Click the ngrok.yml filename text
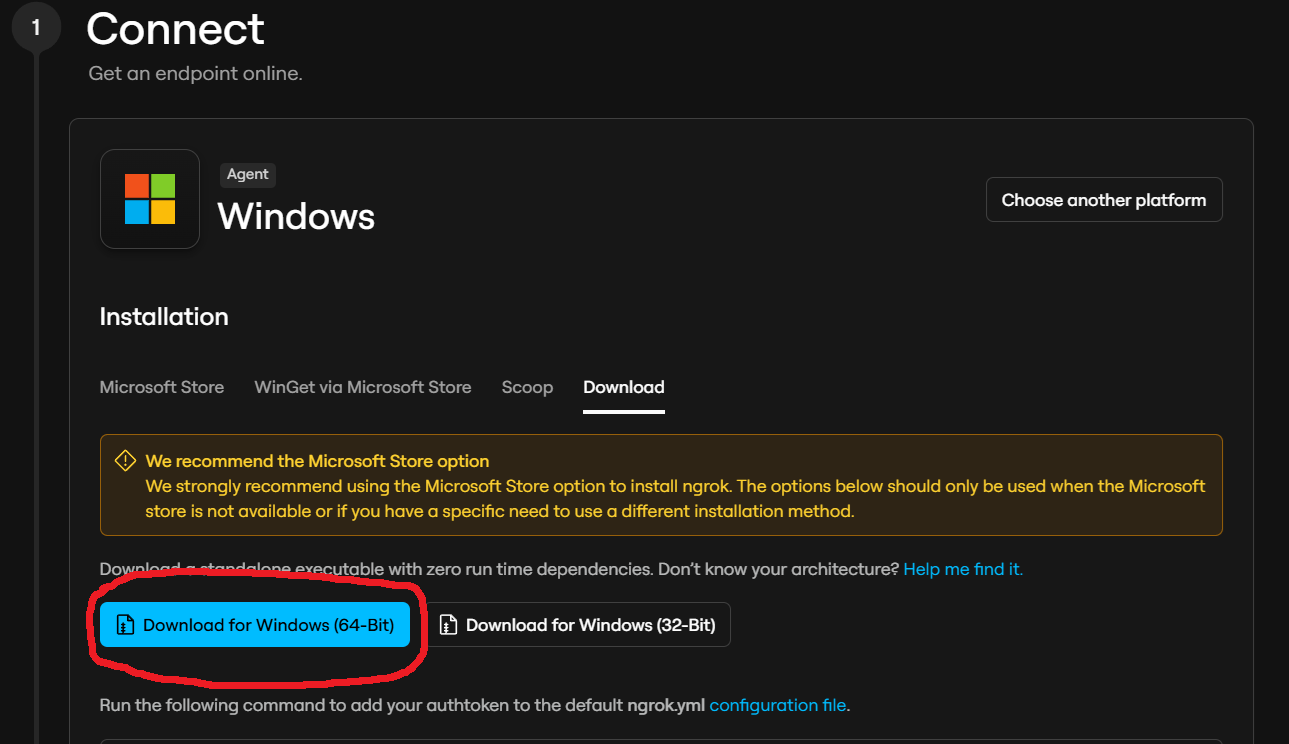This screenshot has width=1289, height=744. pyautogui.click(x=666, y=705)
